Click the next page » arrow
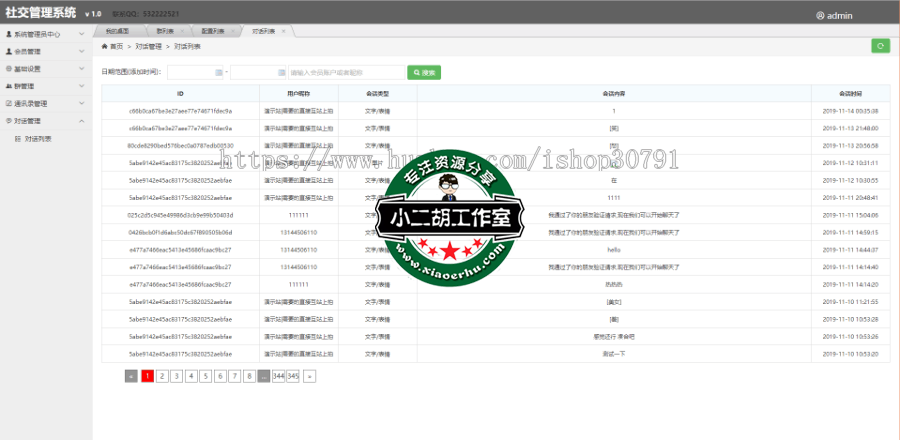This screenshot has height=440, width=900. [x=309, y=376]
